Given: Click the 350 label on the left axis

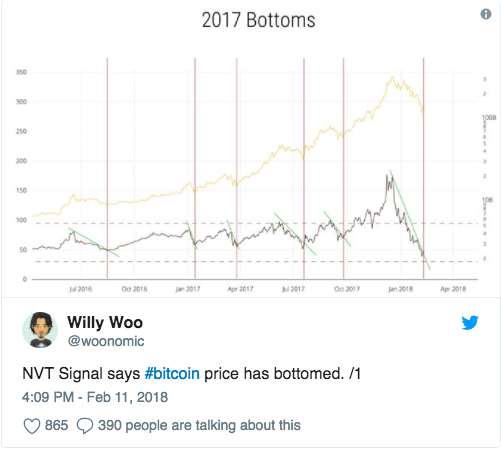Looking at the screenshot, I should tap(21, 72).
